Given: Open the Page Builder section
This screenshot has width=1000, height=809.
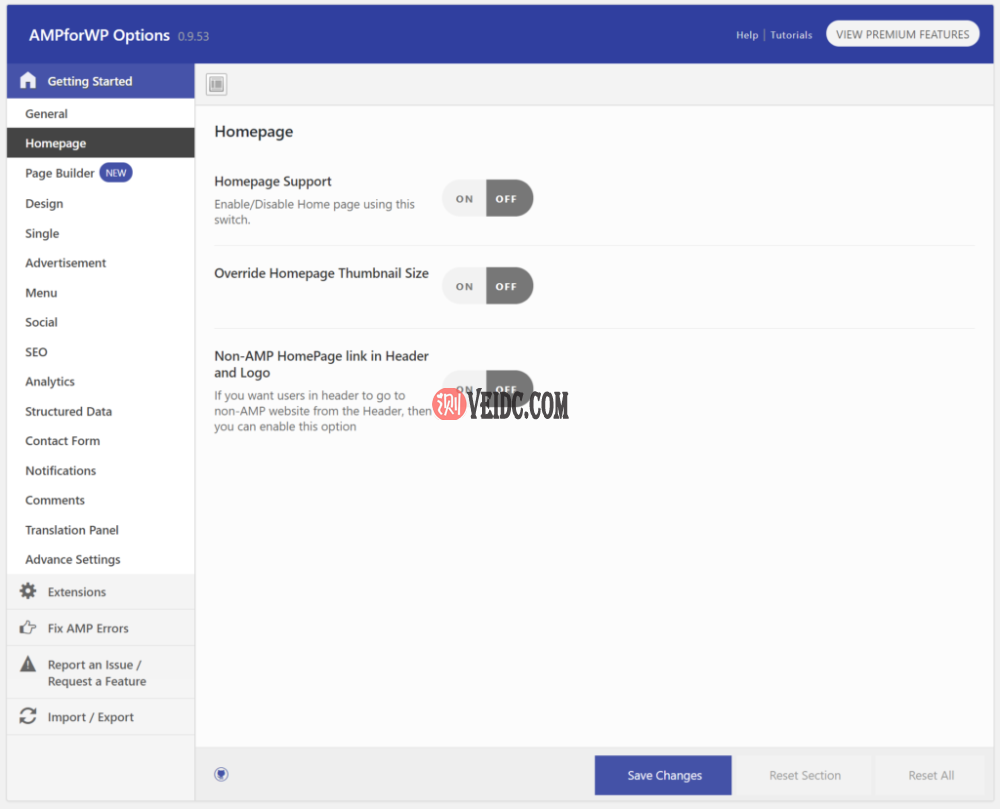Looking at the screenshot, I should (x=101, y=173).
